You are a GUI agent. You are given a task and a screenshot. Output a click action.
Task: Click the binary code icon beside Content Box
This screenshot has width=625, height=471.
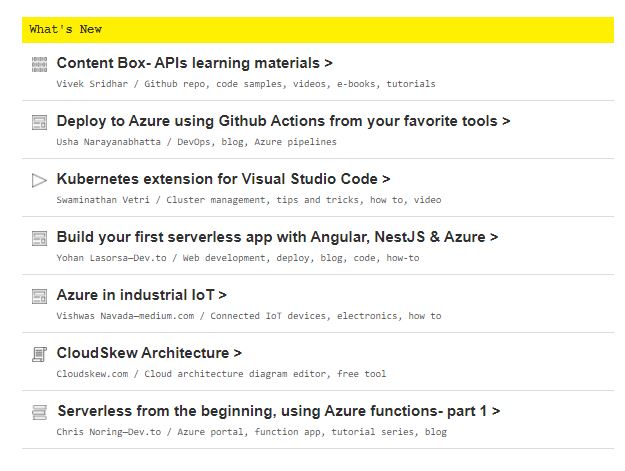[39, 64]
